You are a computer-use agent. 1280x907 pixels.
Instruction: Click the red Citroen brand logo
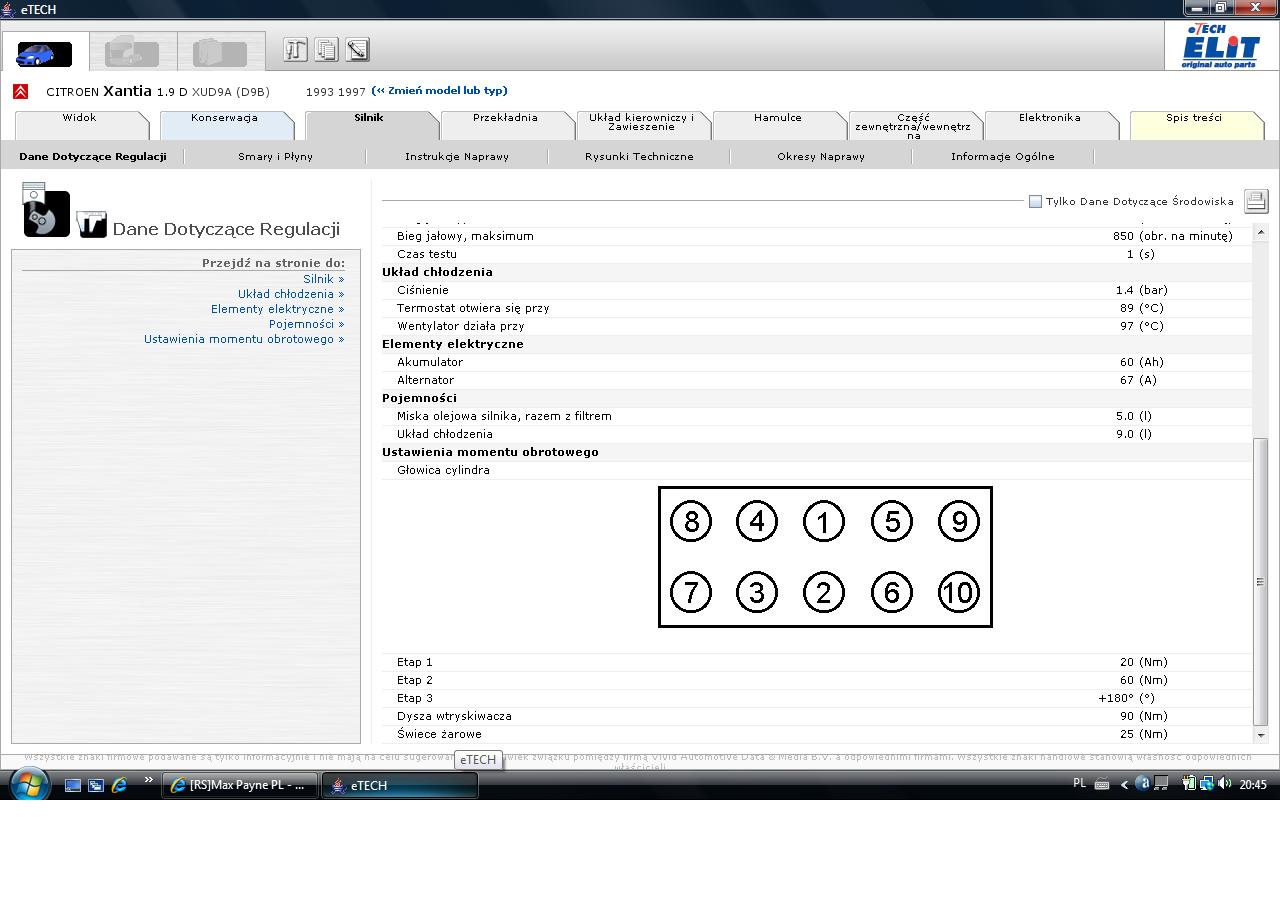coord(20,91)
